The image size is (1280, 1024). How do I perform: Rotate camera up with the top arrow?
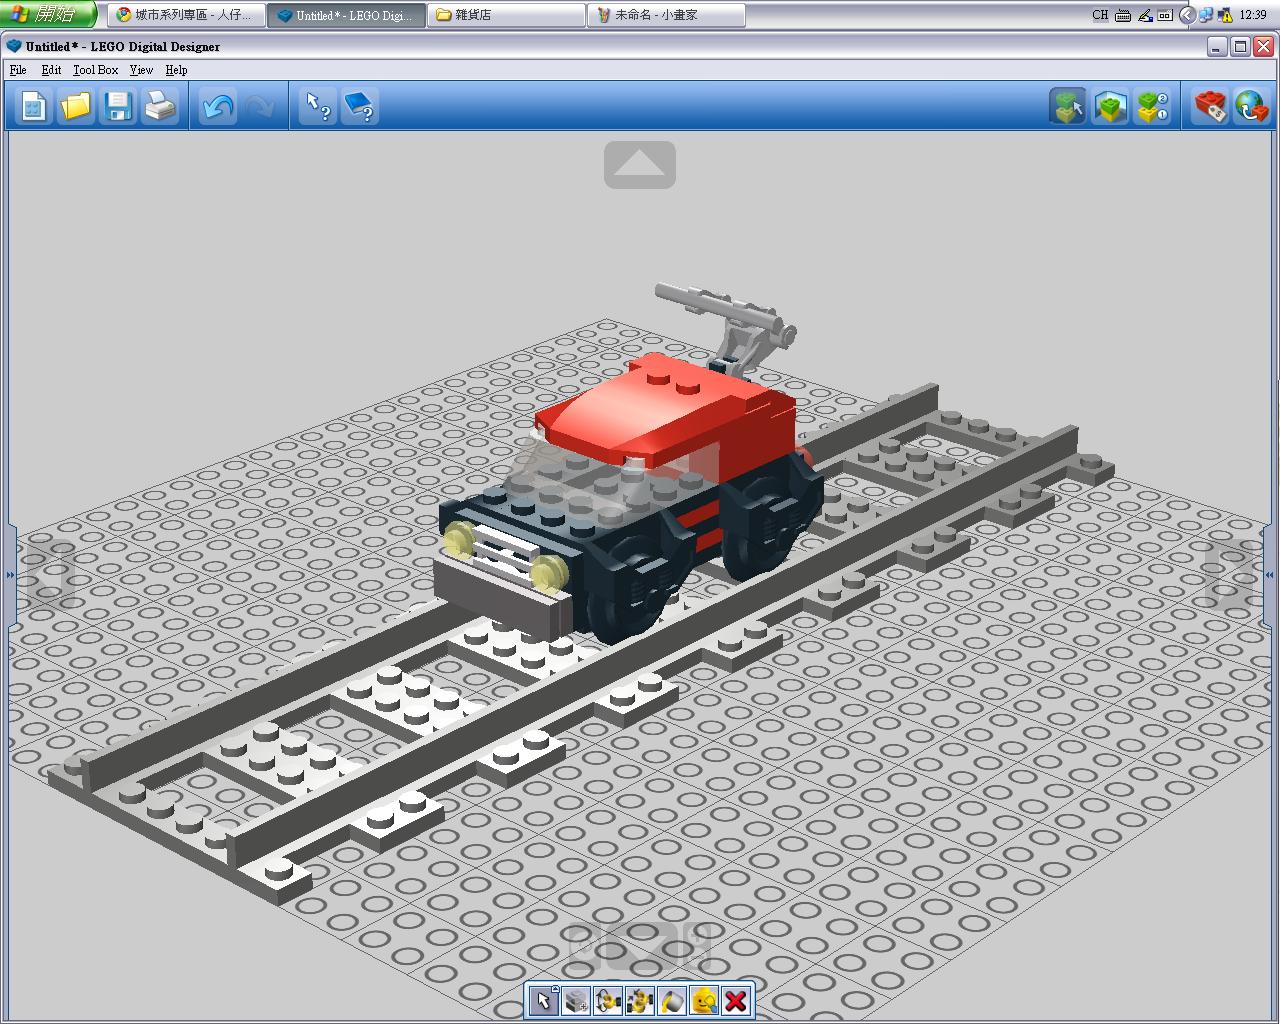pos(640,165)
